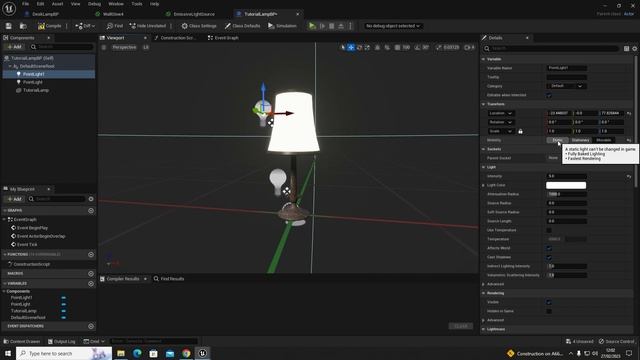Image resolution: width=640 pixels, height=360 pixels.
Task: Open Class Defaults
Action: [242, 26]
